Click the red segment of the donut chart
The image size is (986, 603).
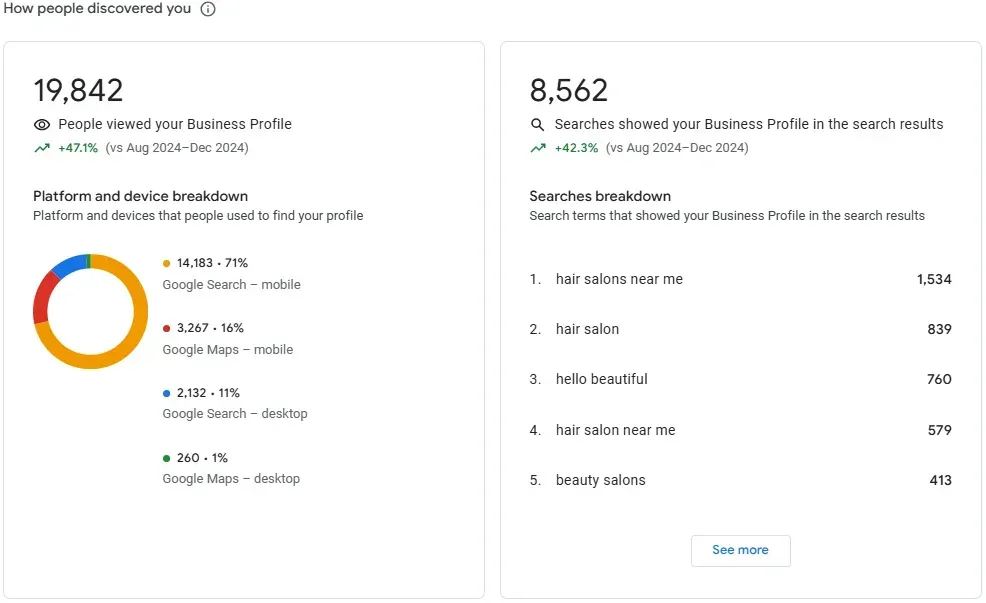pyautogui.click(x=42, y=300)
